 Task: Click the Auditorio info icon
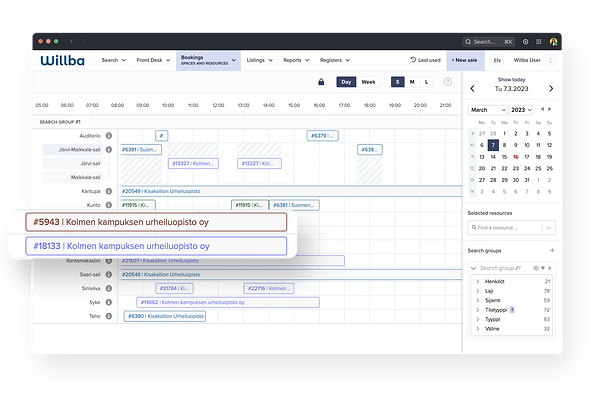click(x=109, y=136)
